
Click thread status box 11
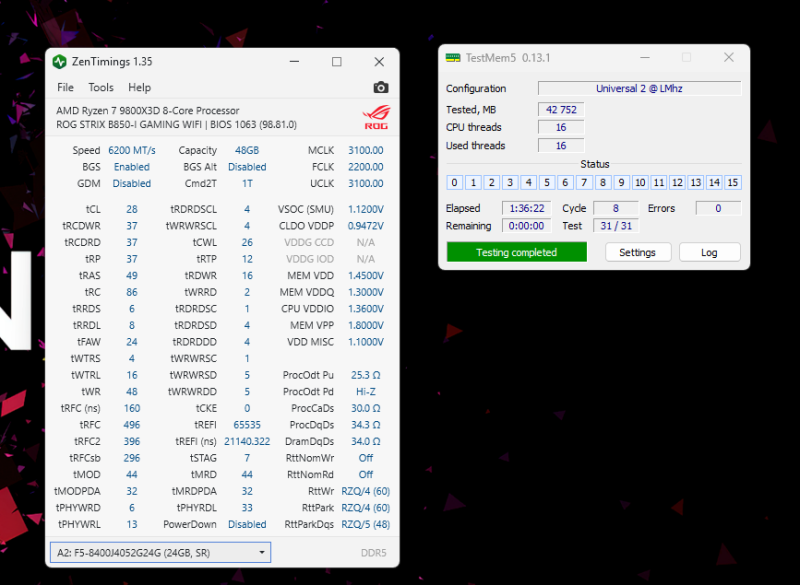click(659, 183)
